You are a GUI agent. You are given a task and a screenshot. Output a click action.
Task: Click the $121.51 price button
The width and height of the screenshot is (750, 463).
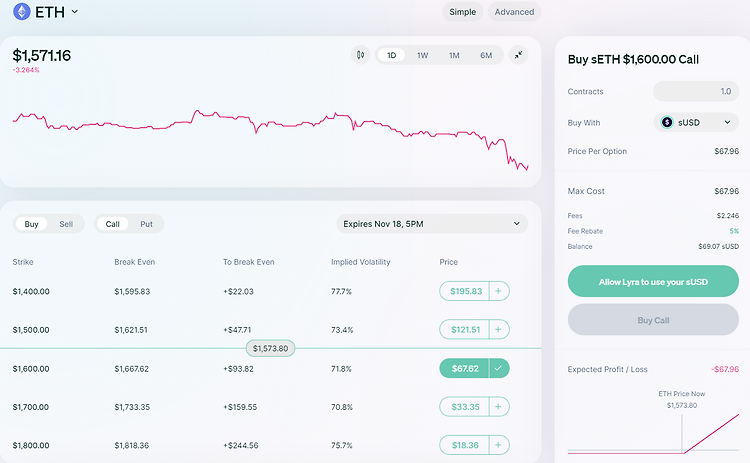pyautogui.click(x=465, y=330)
